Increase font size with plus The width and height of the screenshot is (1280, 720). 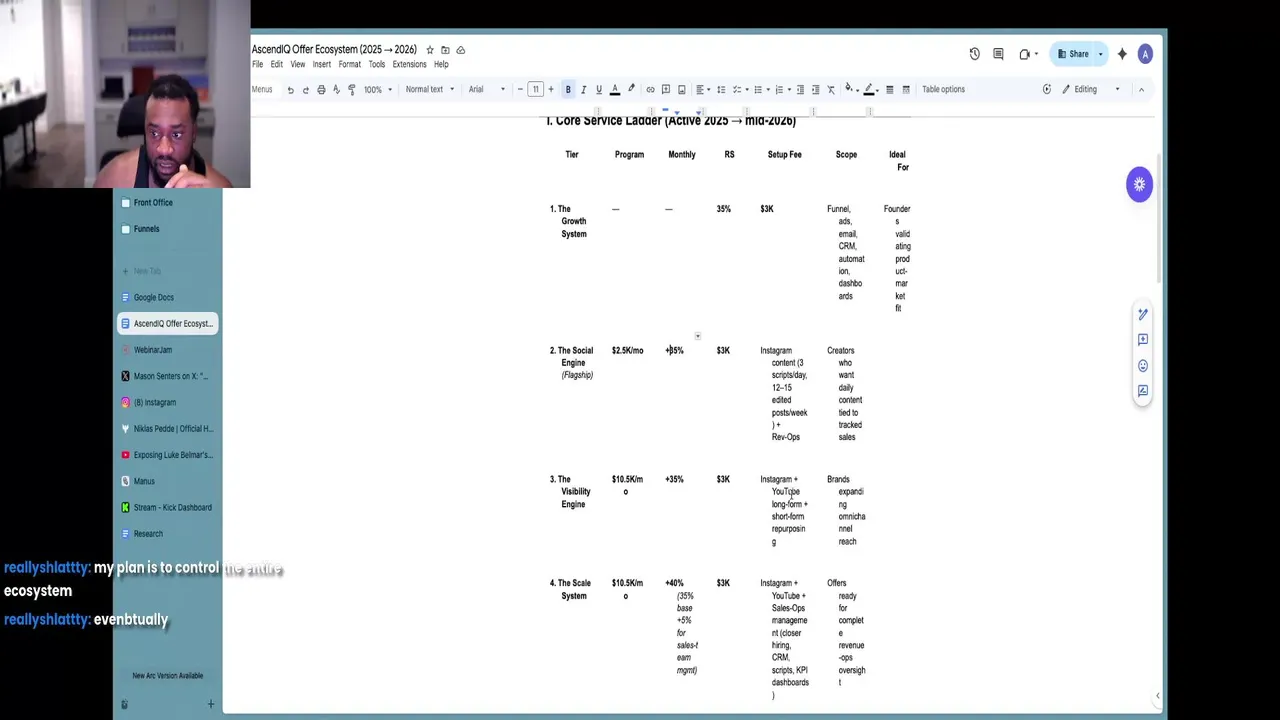point(550,90)
